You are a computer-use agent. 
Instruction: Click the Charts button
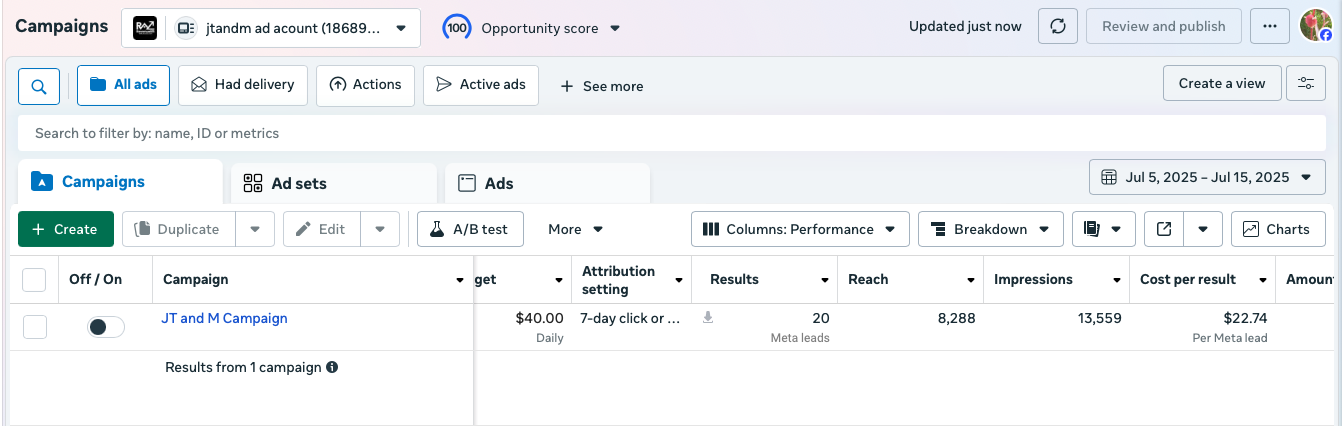[x=1278, y=229]
